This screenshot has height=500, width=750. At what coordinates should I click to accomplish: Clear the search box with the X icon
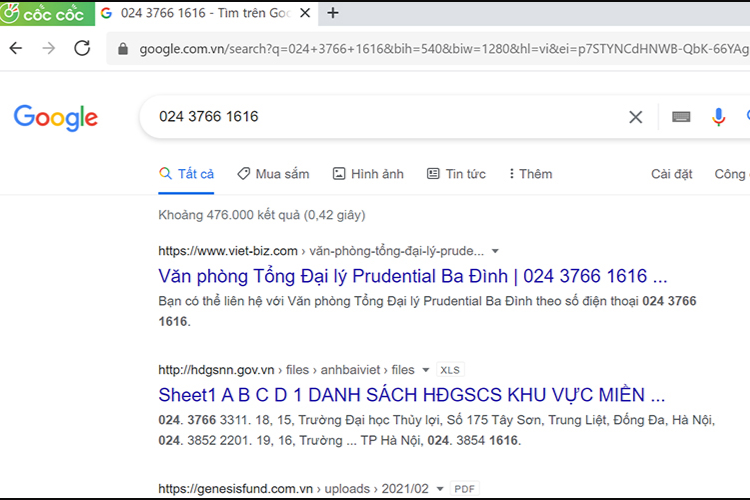[x=635, y=117]
